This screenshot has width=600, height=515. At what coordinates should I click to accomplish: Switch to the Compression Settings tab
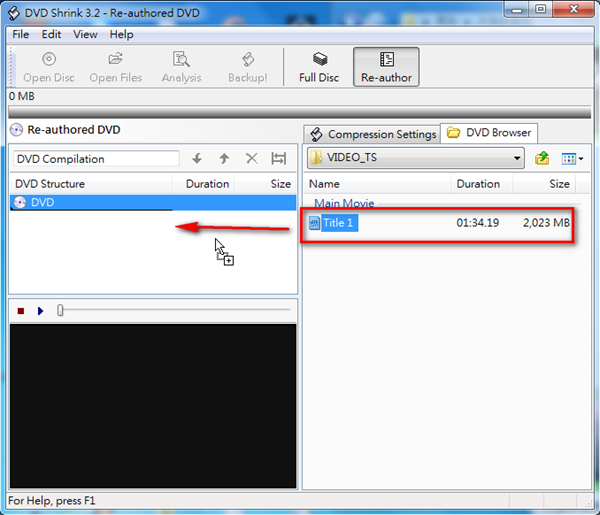373,134
